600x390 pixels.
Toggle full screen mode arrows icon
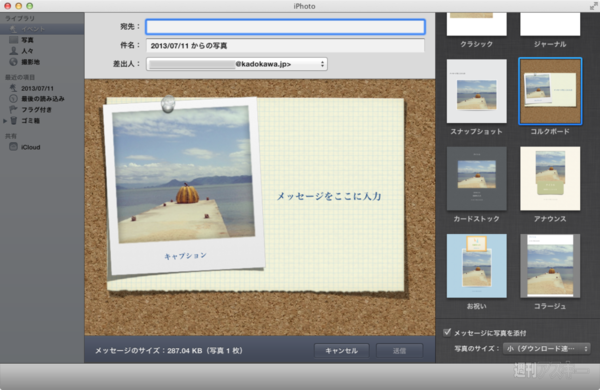click(x=593, y=6)
